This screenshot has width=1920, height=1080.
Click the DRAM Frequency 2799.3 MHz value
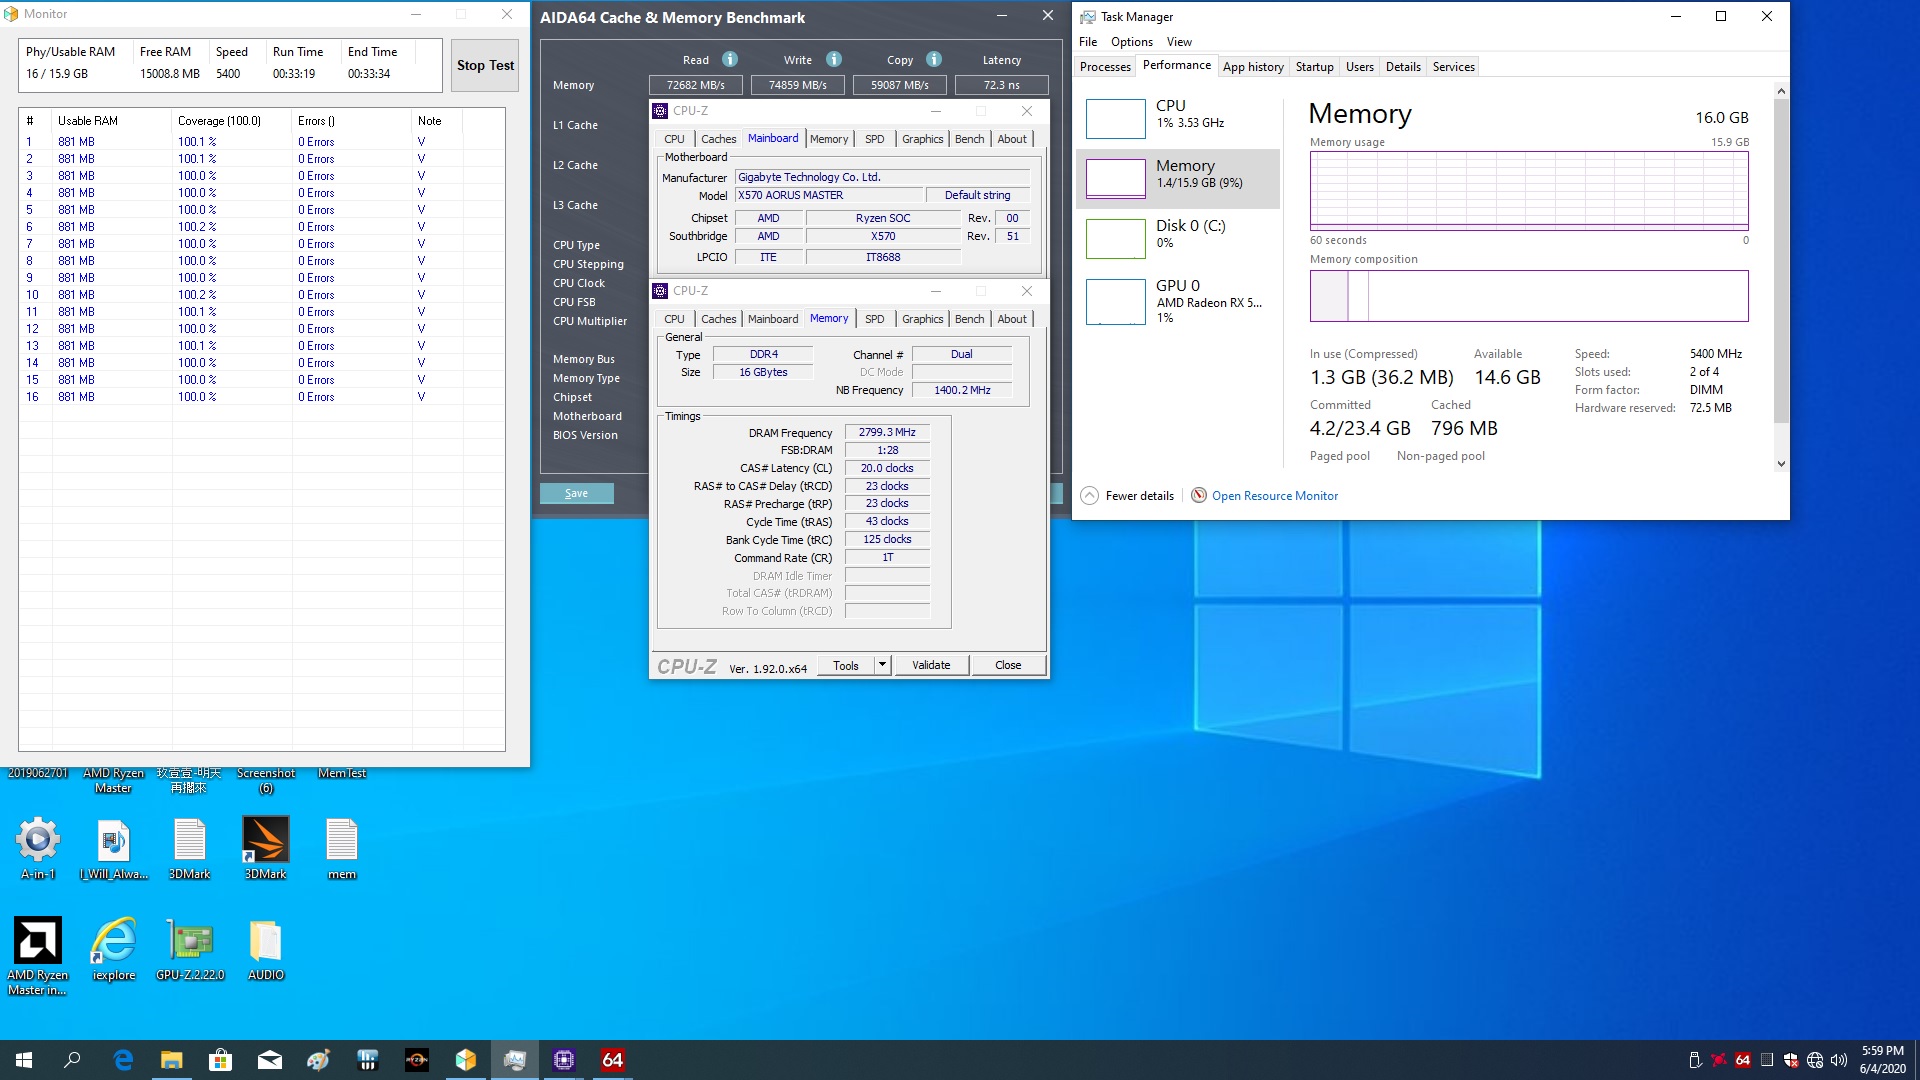pos(887,432)
